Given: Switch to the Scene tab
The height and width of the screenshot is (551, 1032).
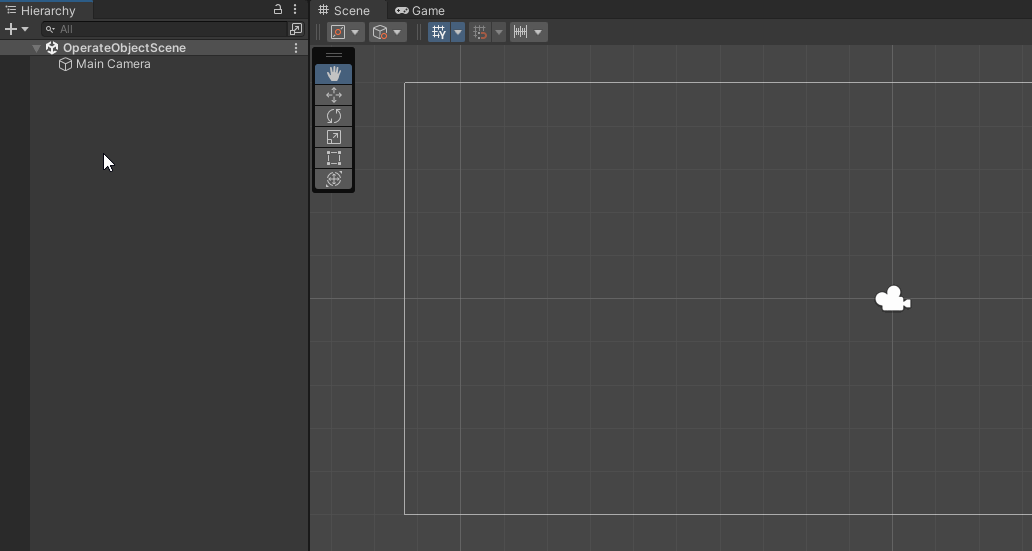Looking at the screenshot, I should pyautogui.click(x=344, y=11).
